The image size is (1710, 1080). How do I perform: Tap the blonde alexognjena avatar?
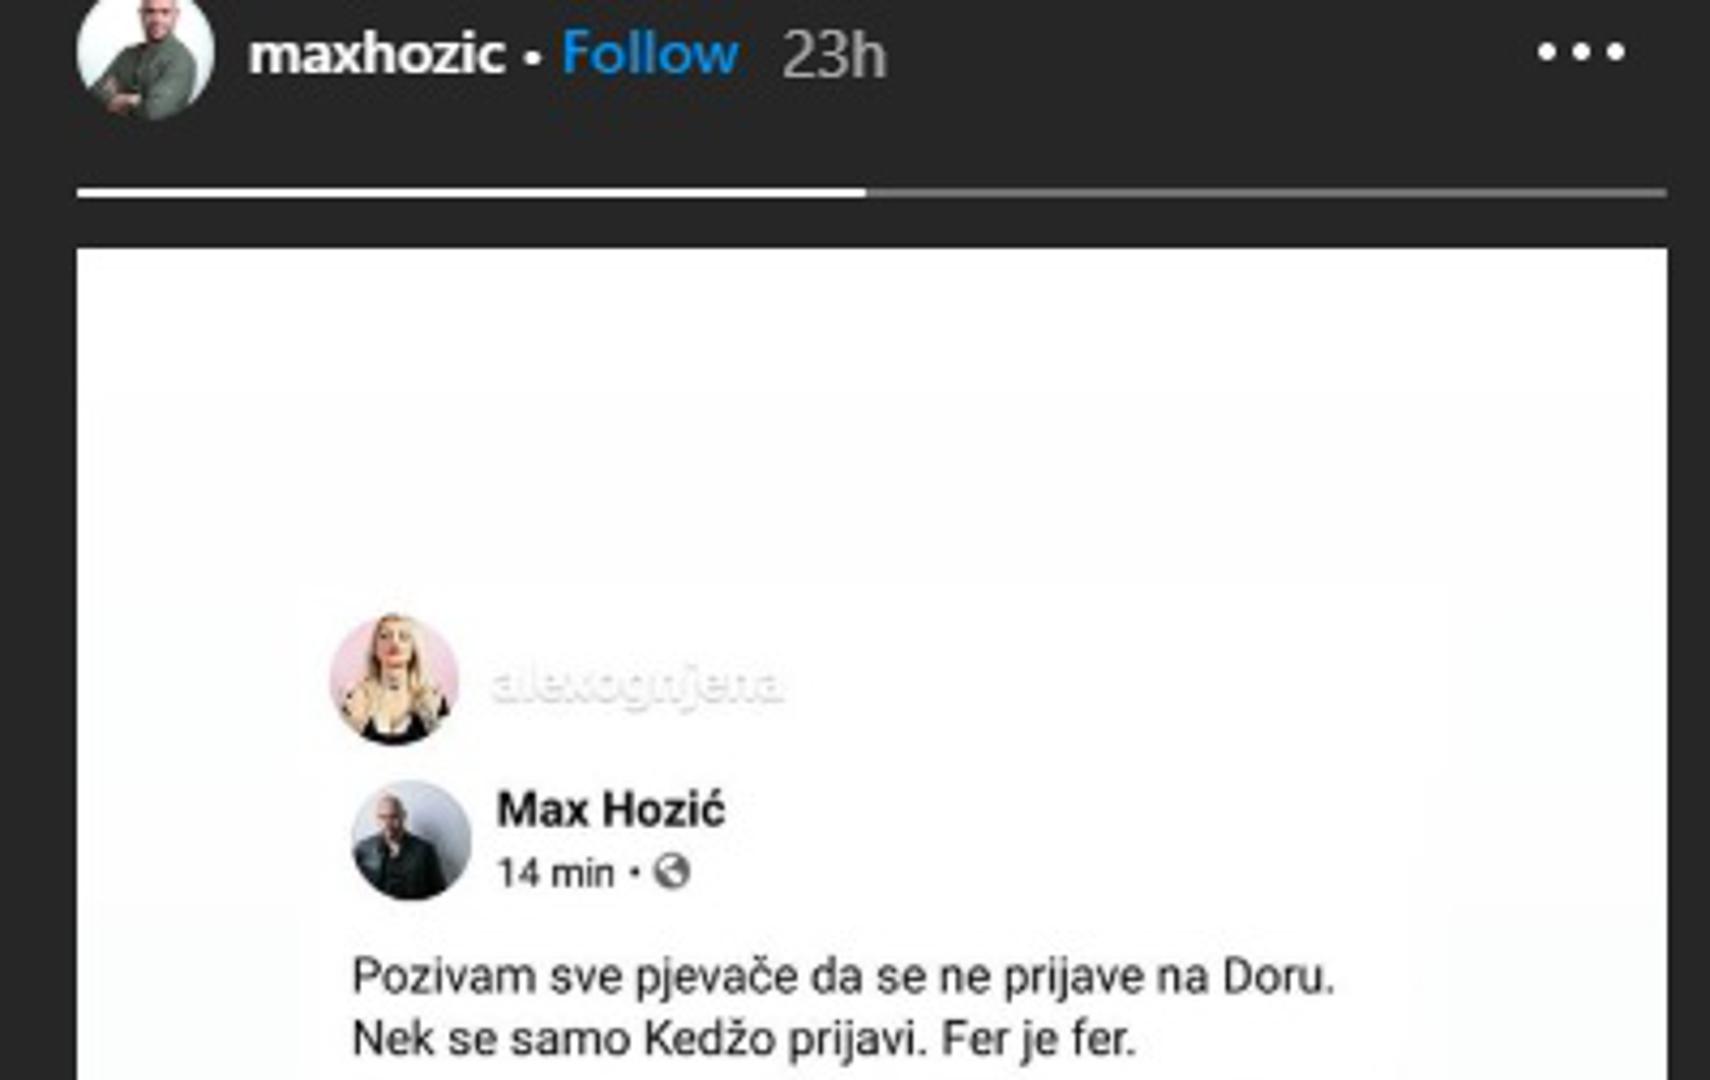tap(394, 679)
